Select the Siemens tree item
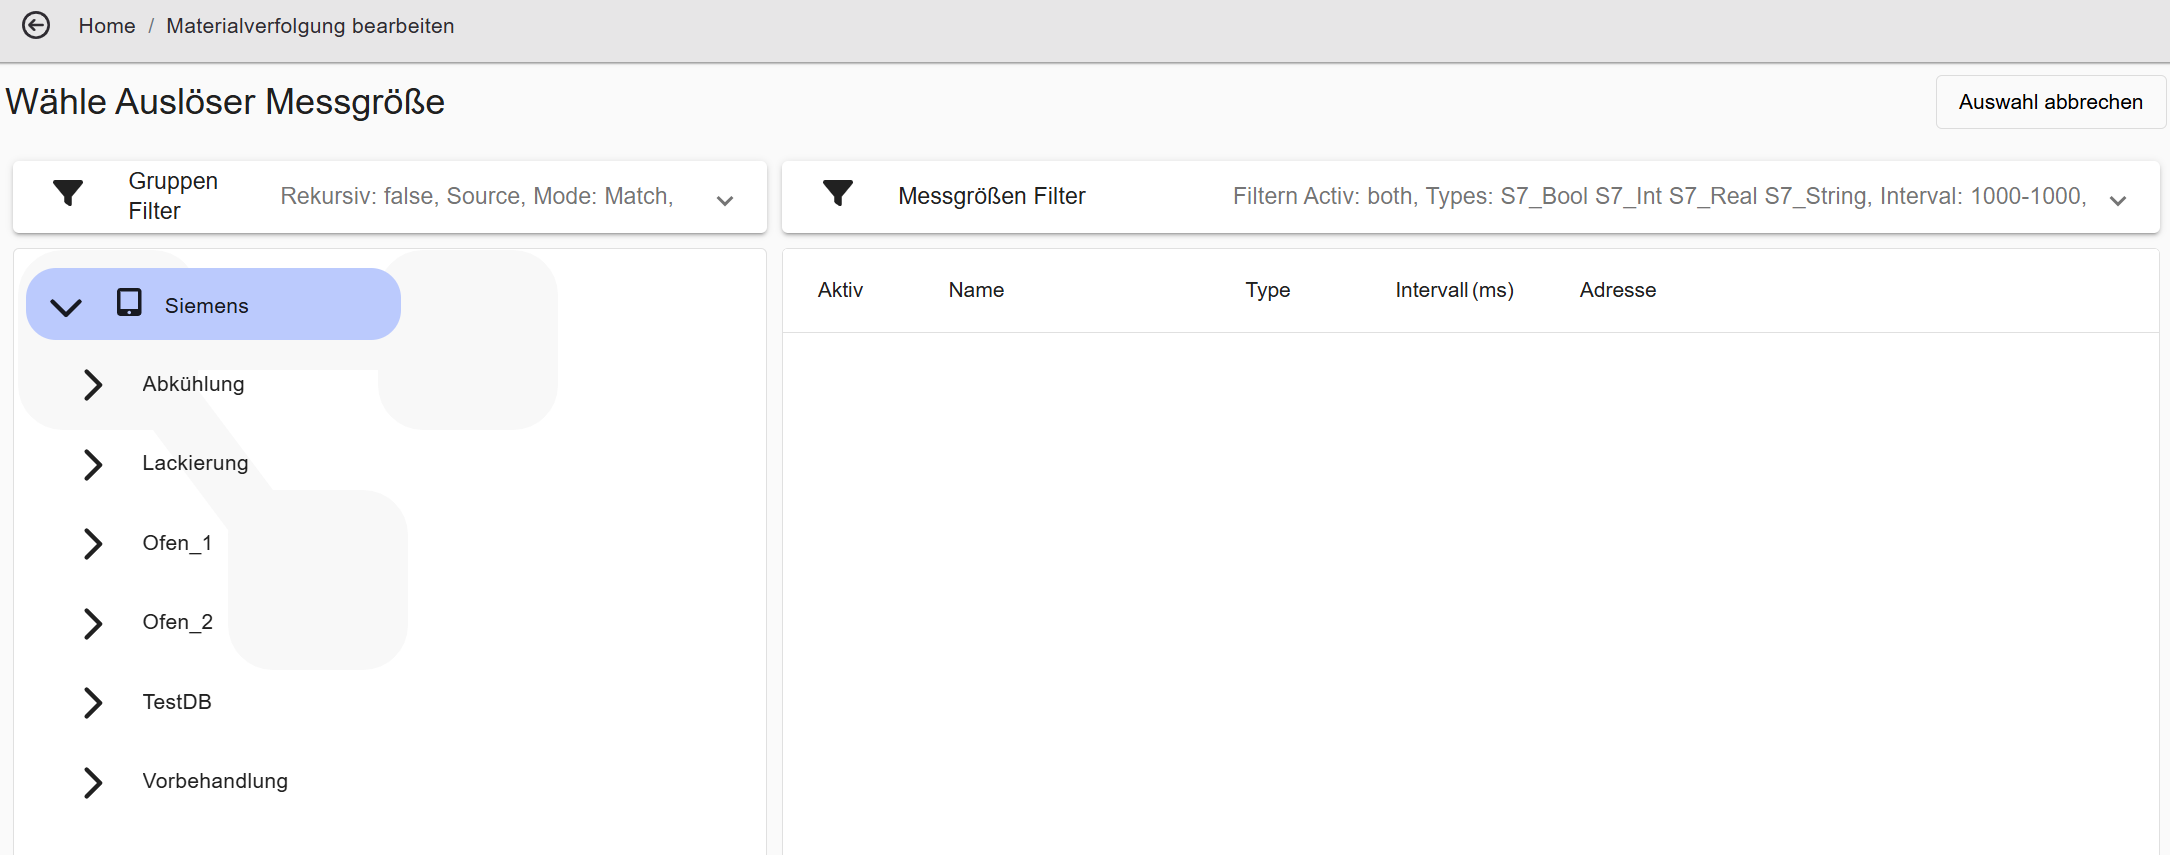 coord(213,304)
